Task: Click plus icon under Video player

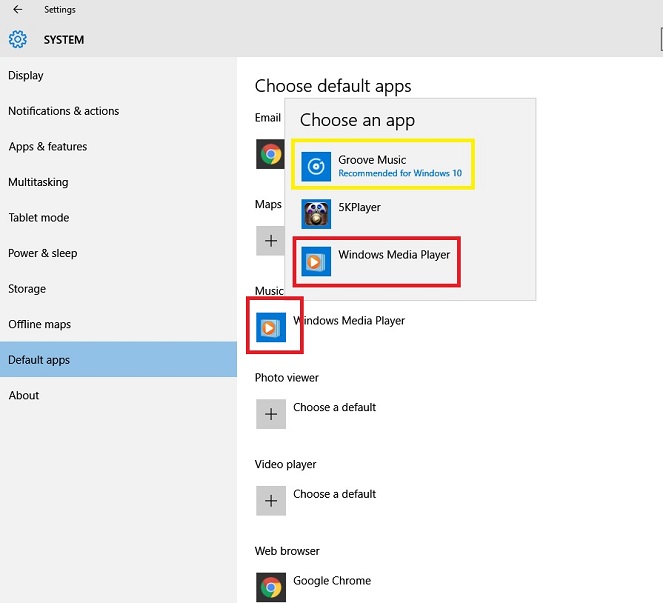Action: click(x=271, y=501)
